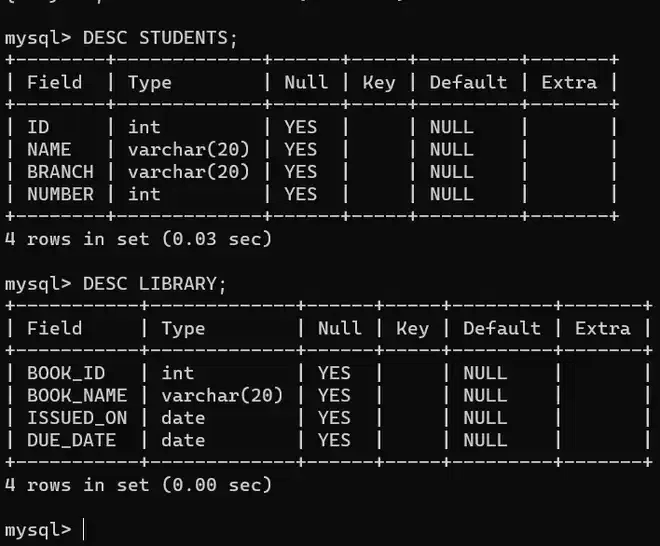Click the NUMBER field cell
Viewport: 660px width, 546px height.
pos(60,194)
